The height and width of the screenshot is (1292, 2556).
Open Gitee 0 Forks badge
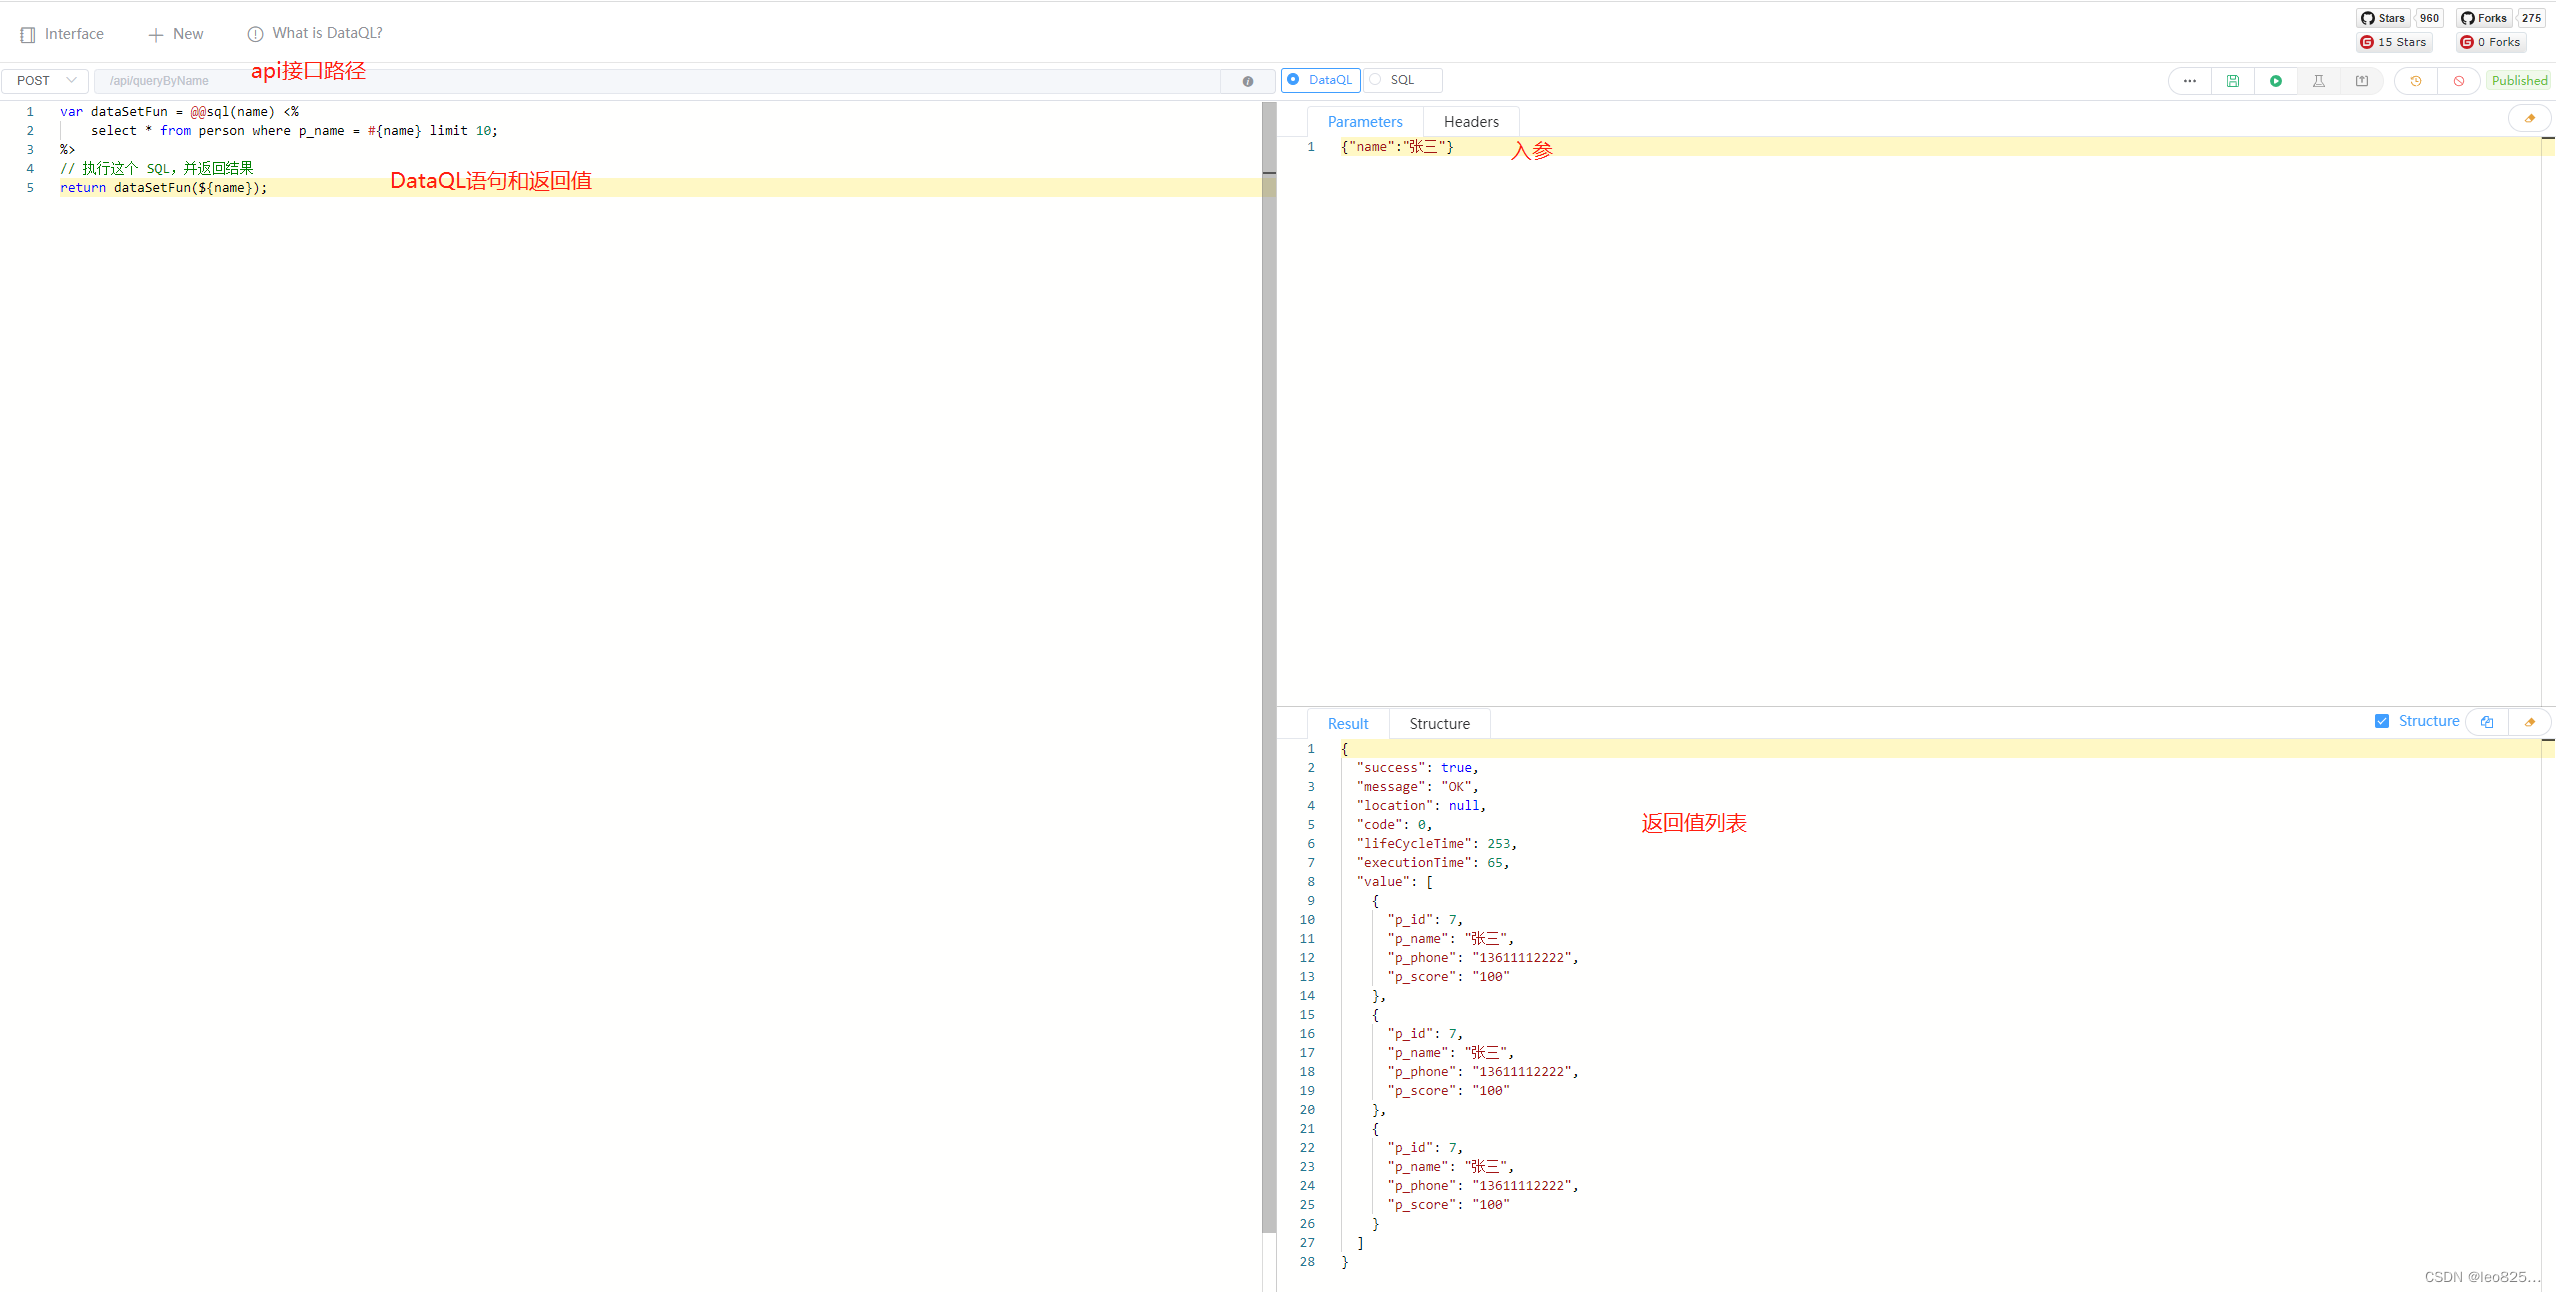point(2491,42)
